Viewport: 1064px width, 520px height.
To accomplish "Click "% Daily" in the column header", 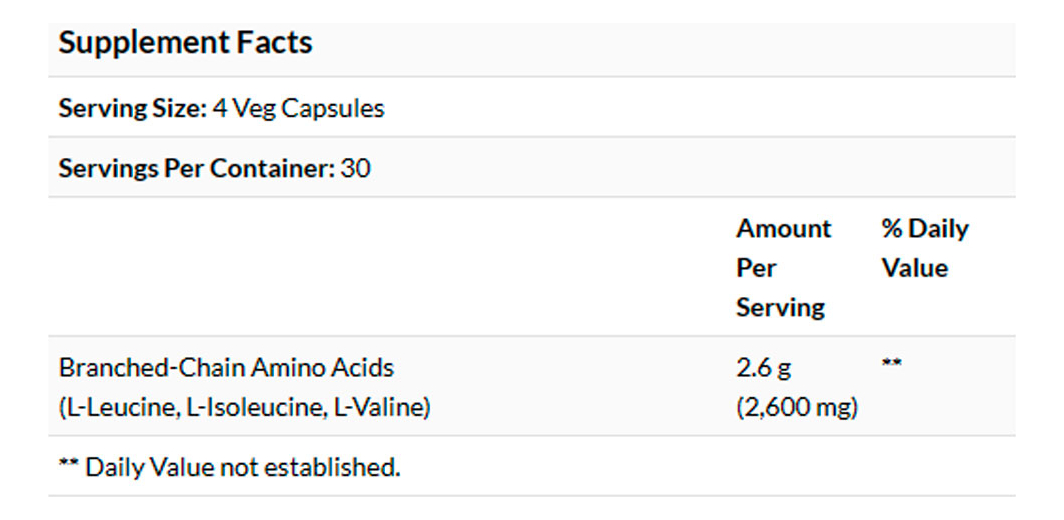I will (924, 229).
